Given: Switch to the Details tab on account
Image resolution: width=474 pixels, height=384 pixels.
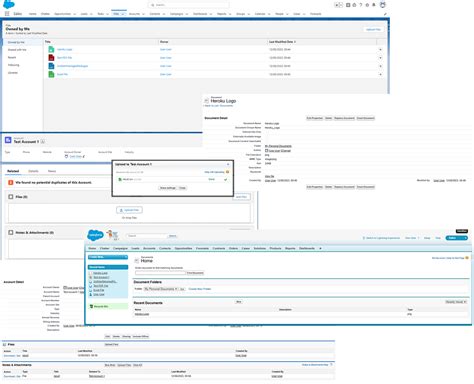Looking at the screenshot, I should click(33, 171).
